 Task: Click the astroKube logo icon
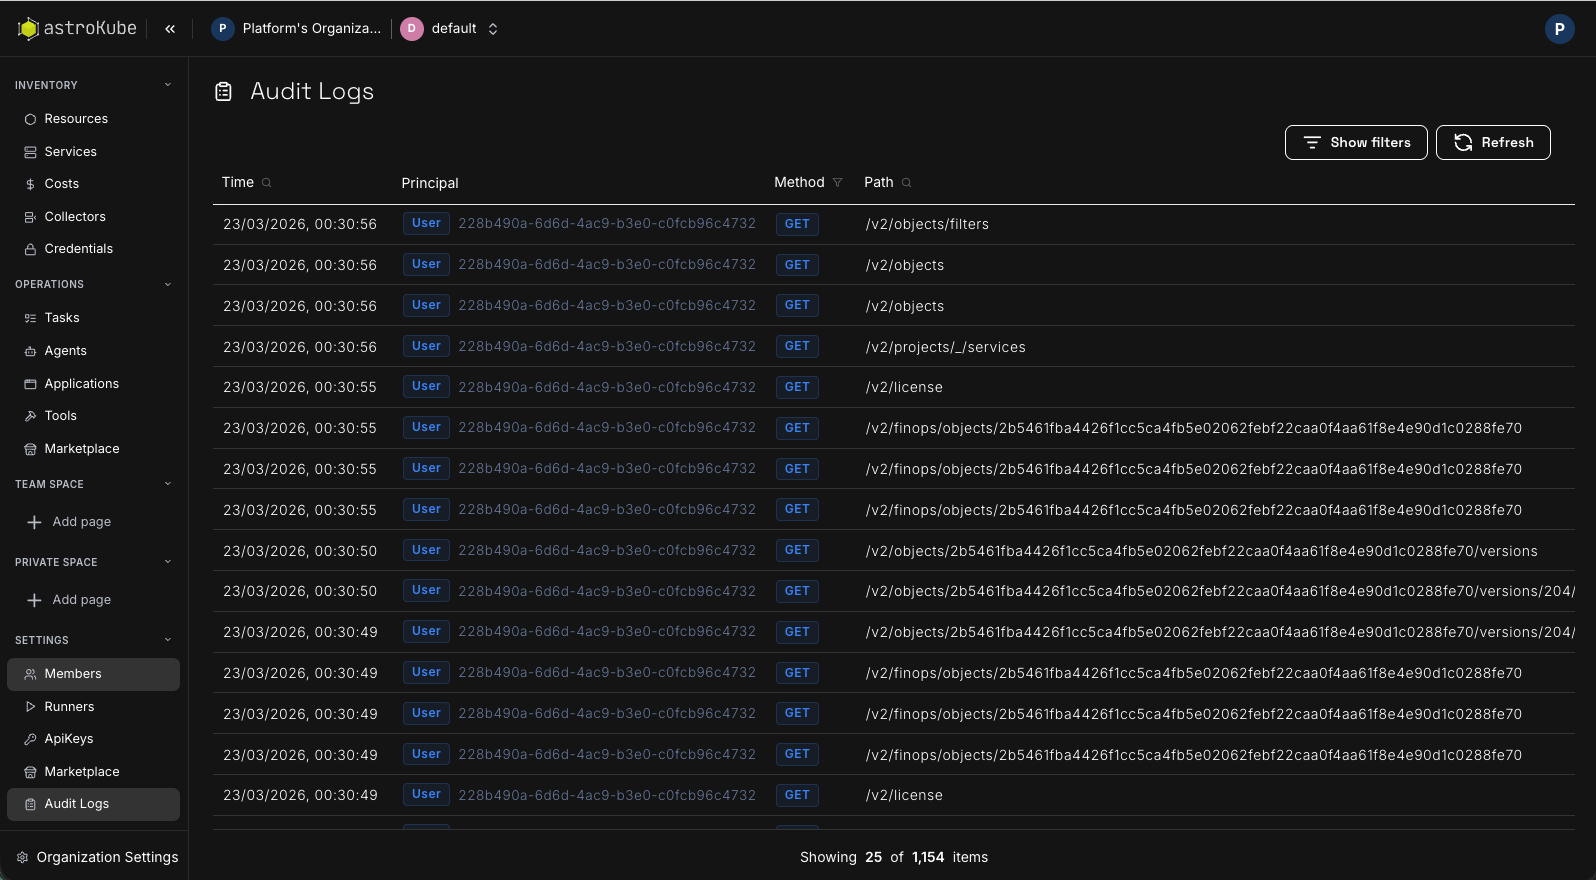click(28, 29)
